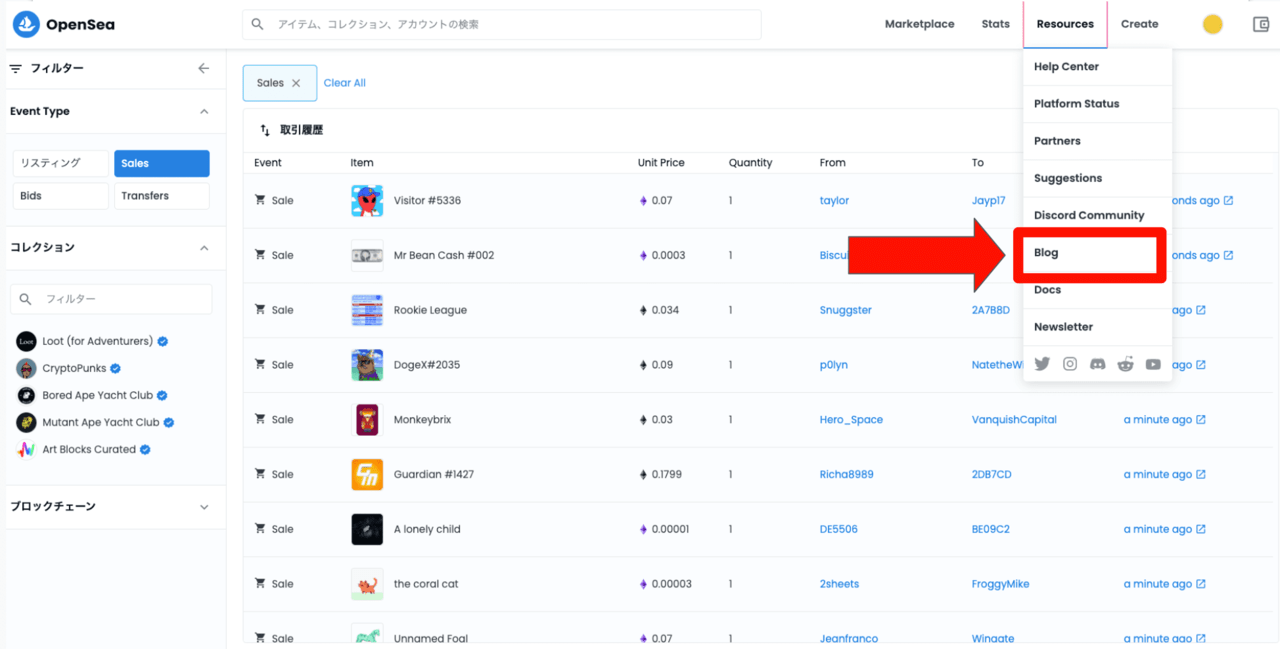Open the wallet icon in header

(1261, 24)
